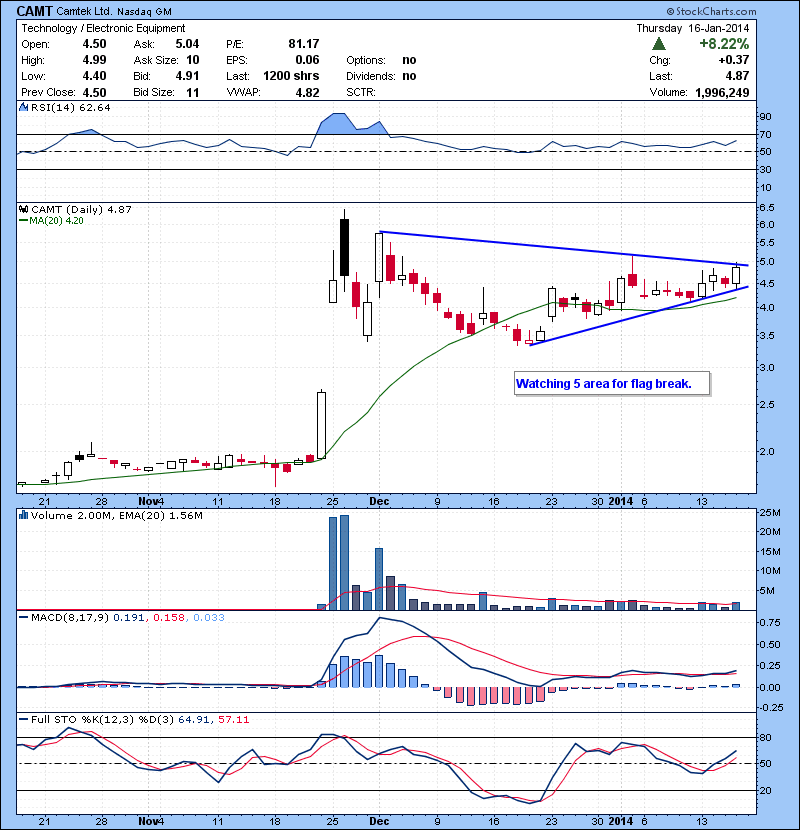Click the stochastic %D value 57.11
800x830 pixels.
[x=233, y=719]
